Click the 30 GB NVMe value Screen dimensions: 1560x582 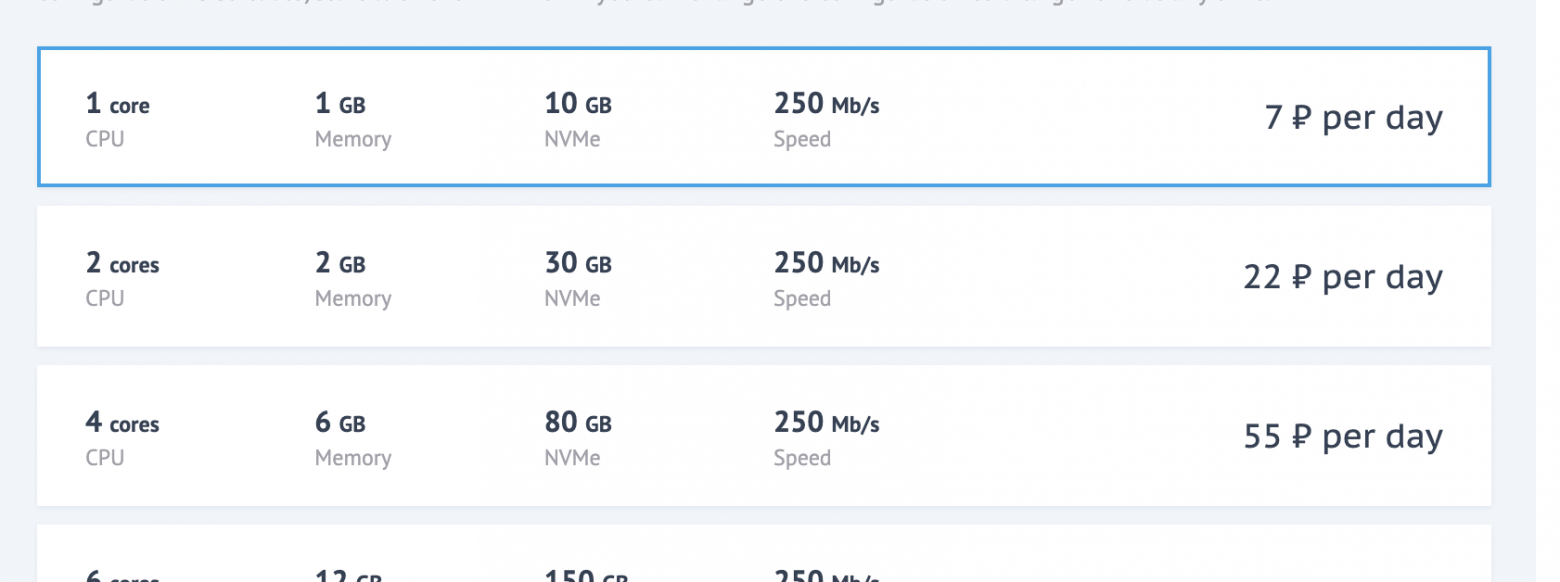pos(577,264)
